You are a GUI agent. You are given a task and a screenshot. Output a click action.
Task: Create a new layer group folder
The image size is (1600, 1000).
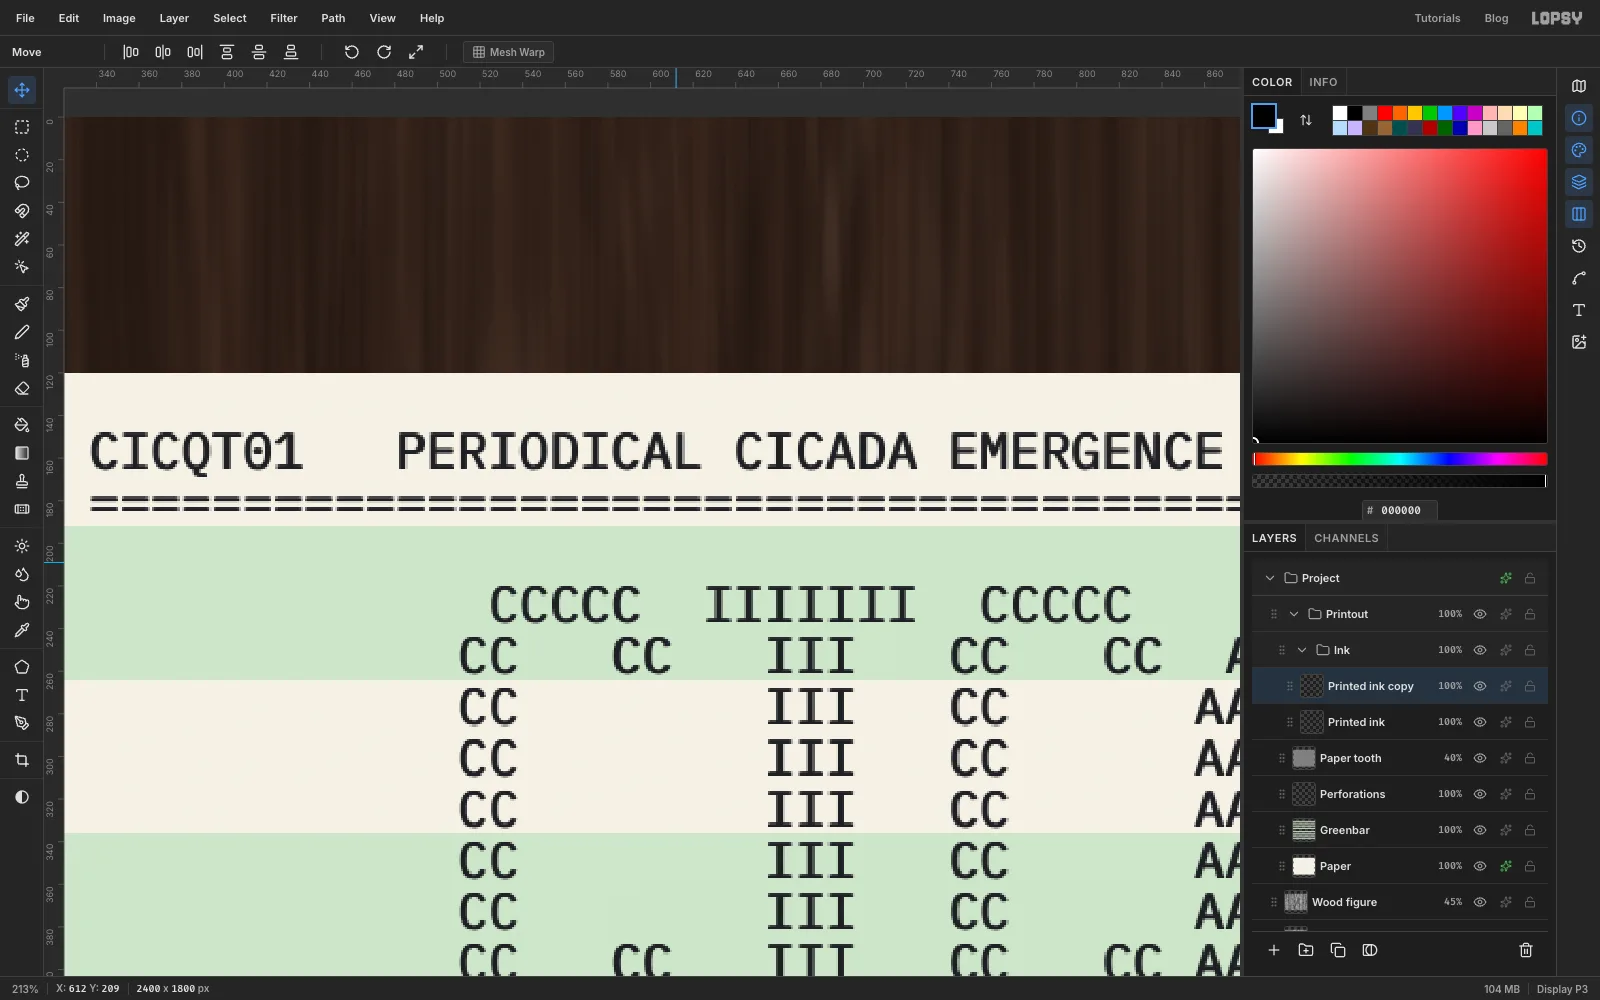coord(1306,950)
